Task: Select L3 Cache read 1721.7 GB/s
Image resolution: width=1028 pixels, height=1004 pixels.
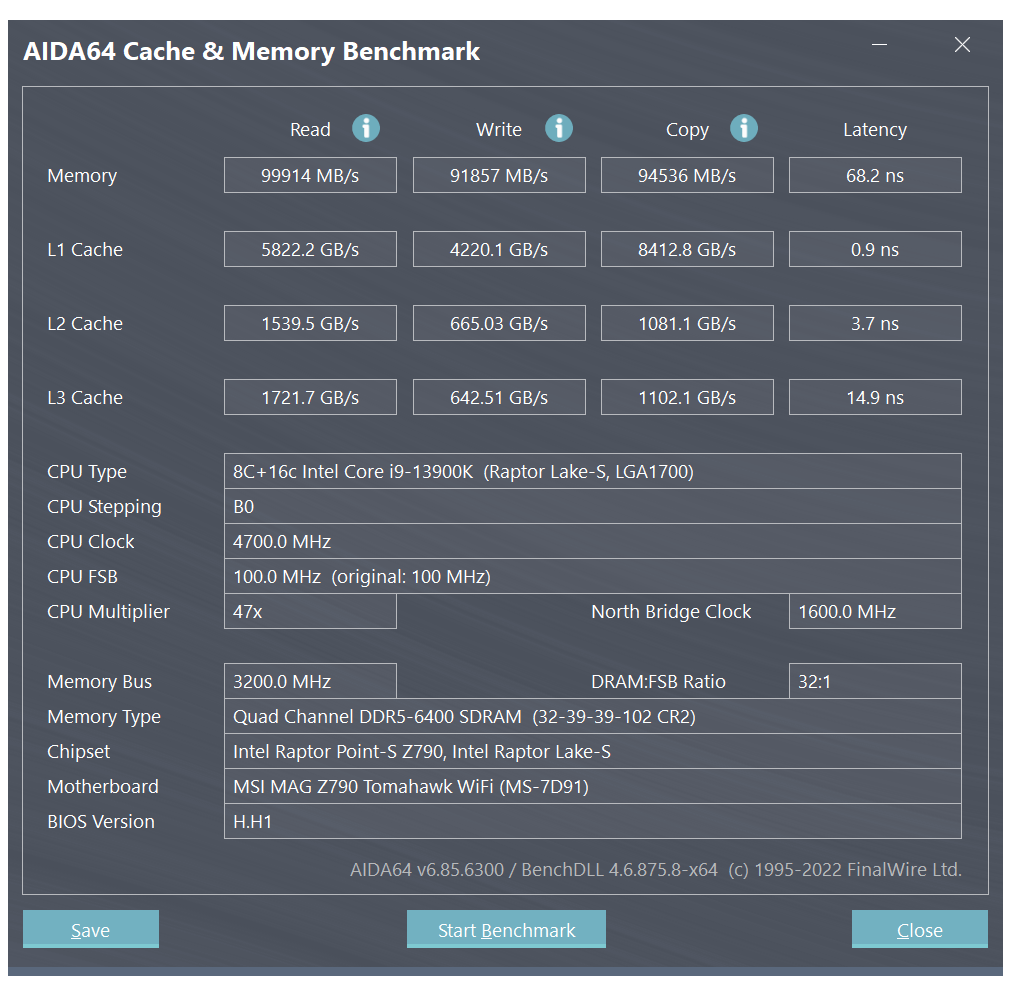Action: point(310,397)
